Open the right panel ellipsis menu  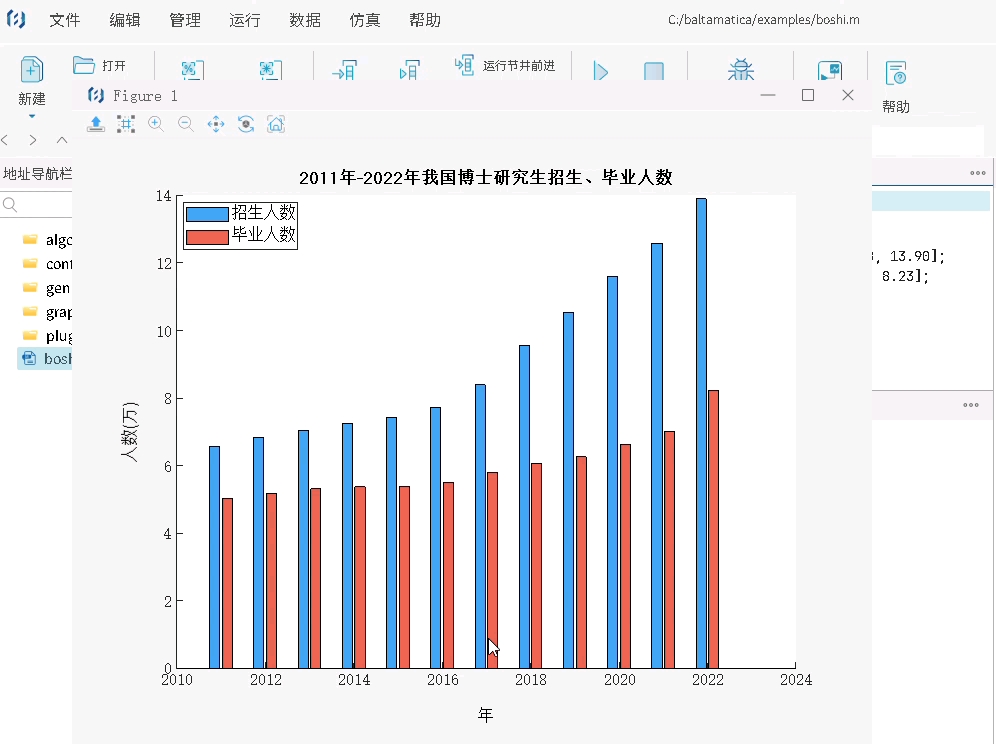[978, 172]
